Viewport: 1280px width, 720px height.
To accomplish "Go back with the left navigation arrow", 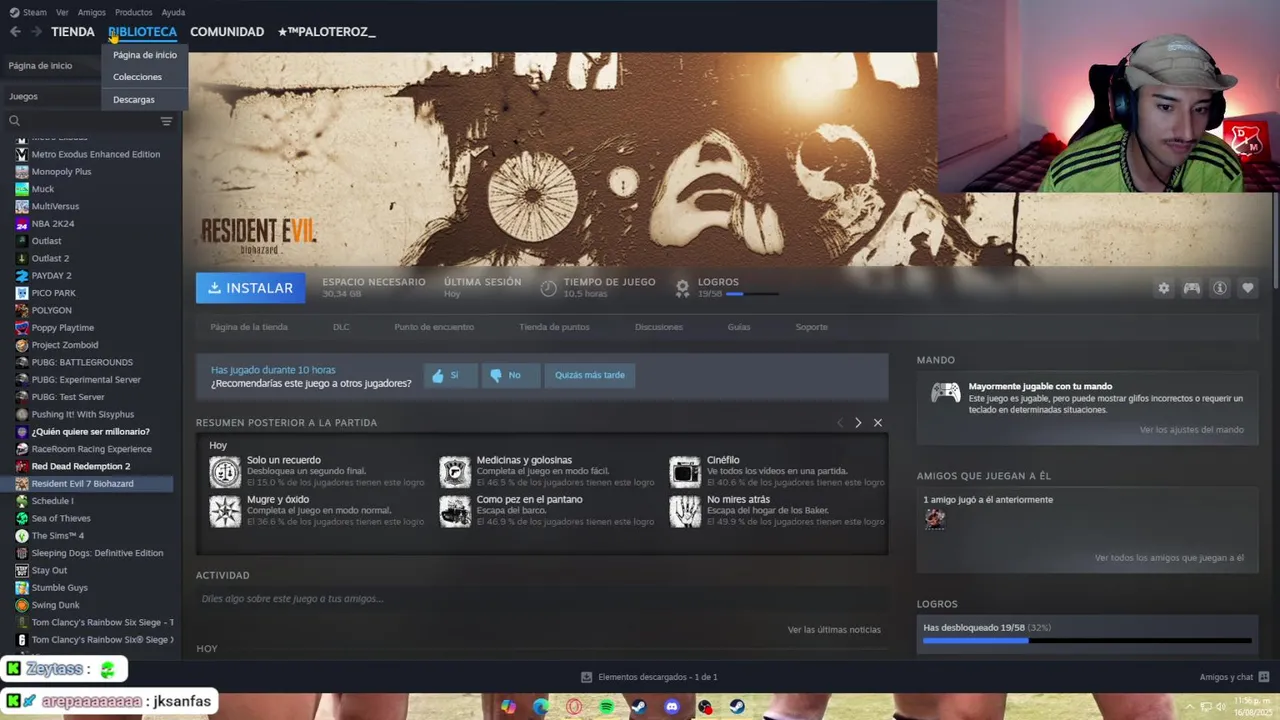I will (x=15, y=32).
